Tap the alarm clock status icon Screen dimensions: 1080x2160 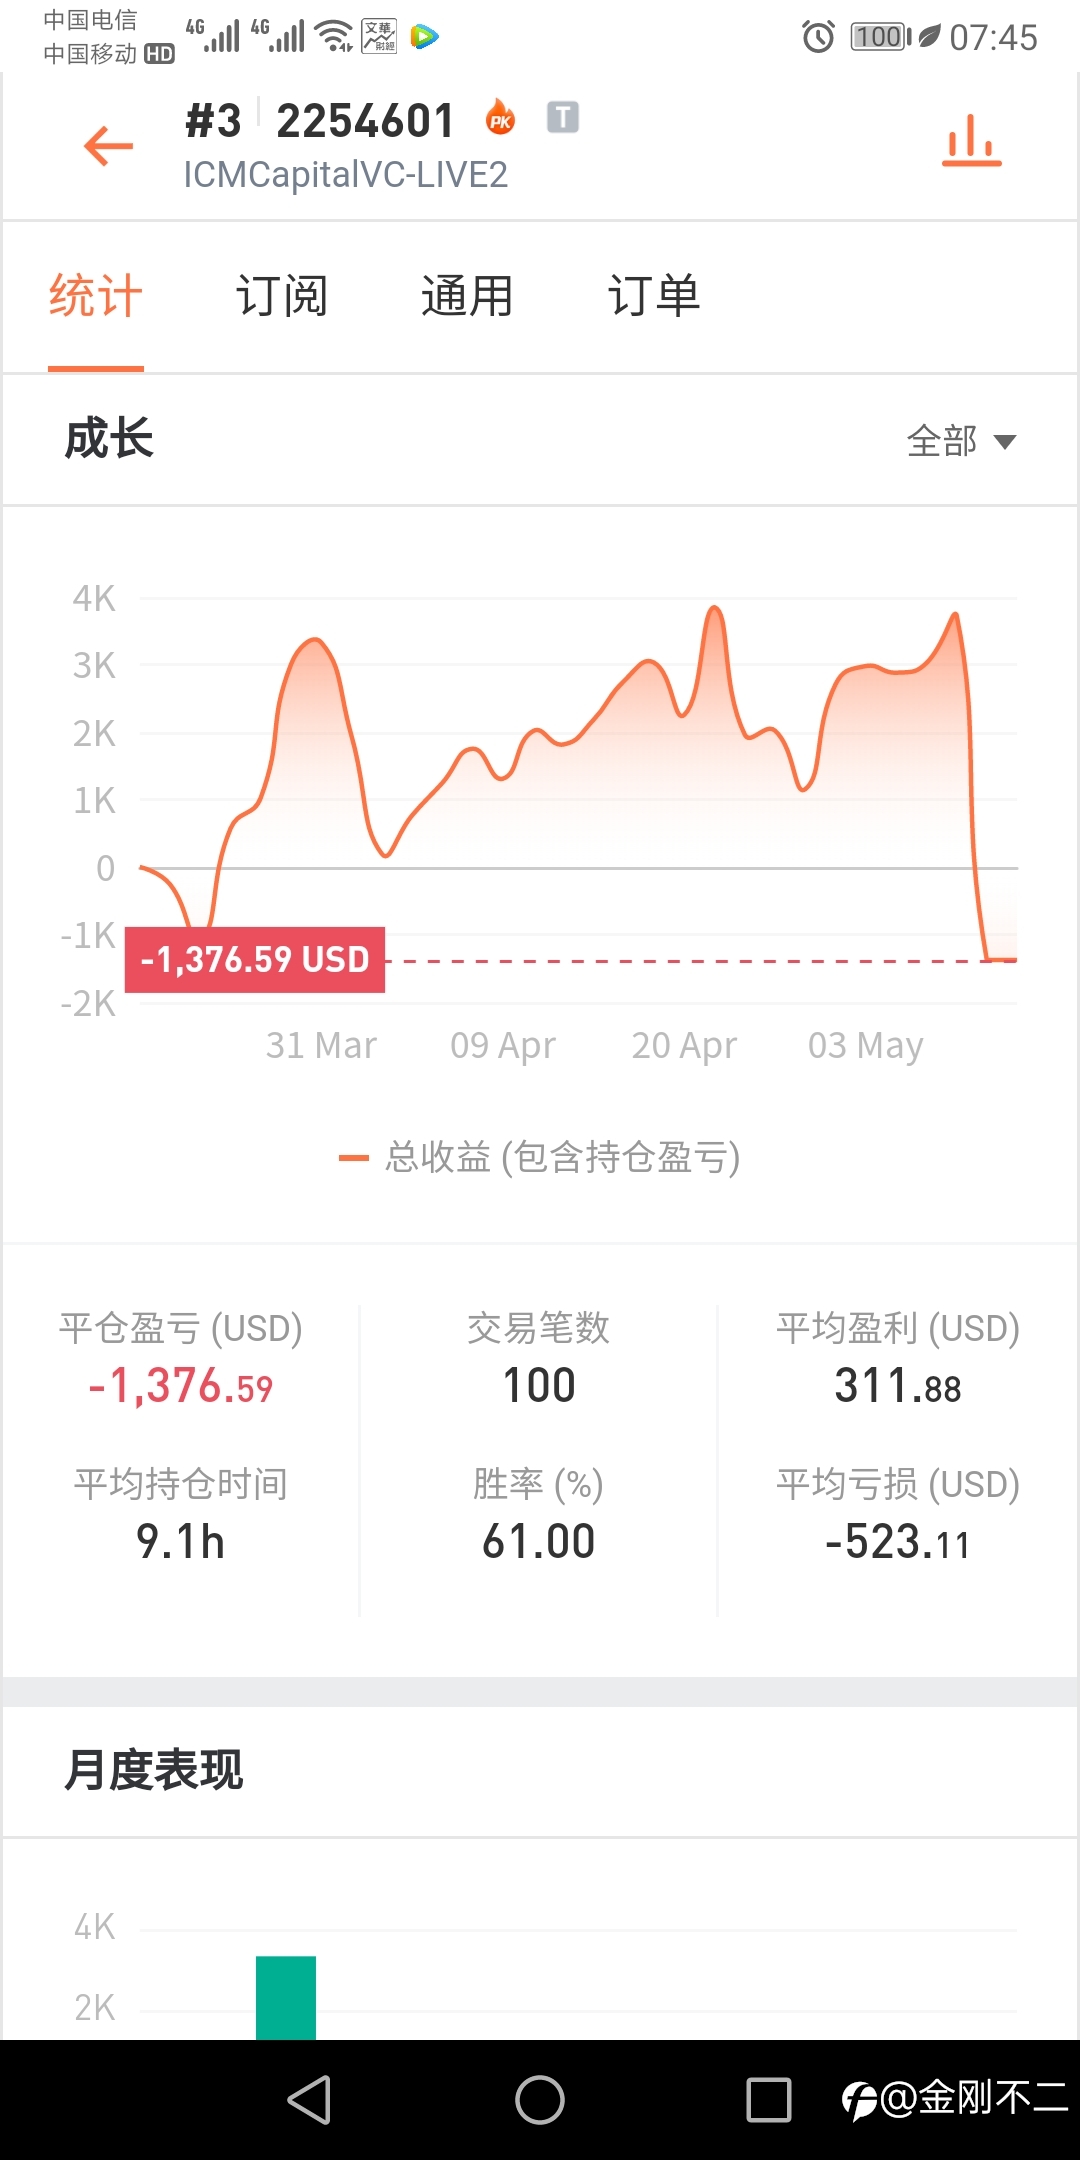[818, 37]
